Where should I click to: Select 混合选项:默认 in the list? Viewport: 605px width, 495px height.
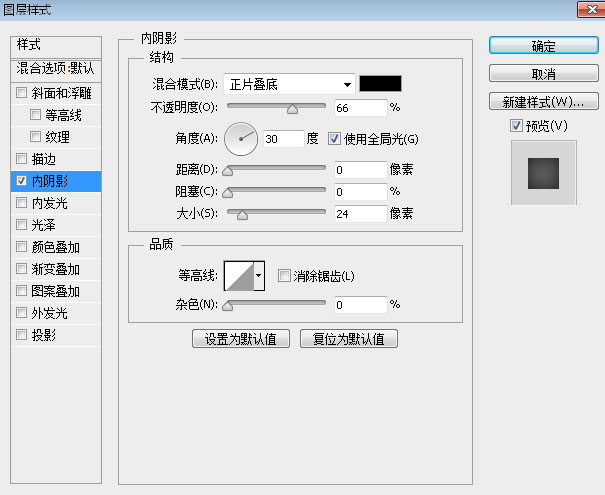click(x=56, y=70)
